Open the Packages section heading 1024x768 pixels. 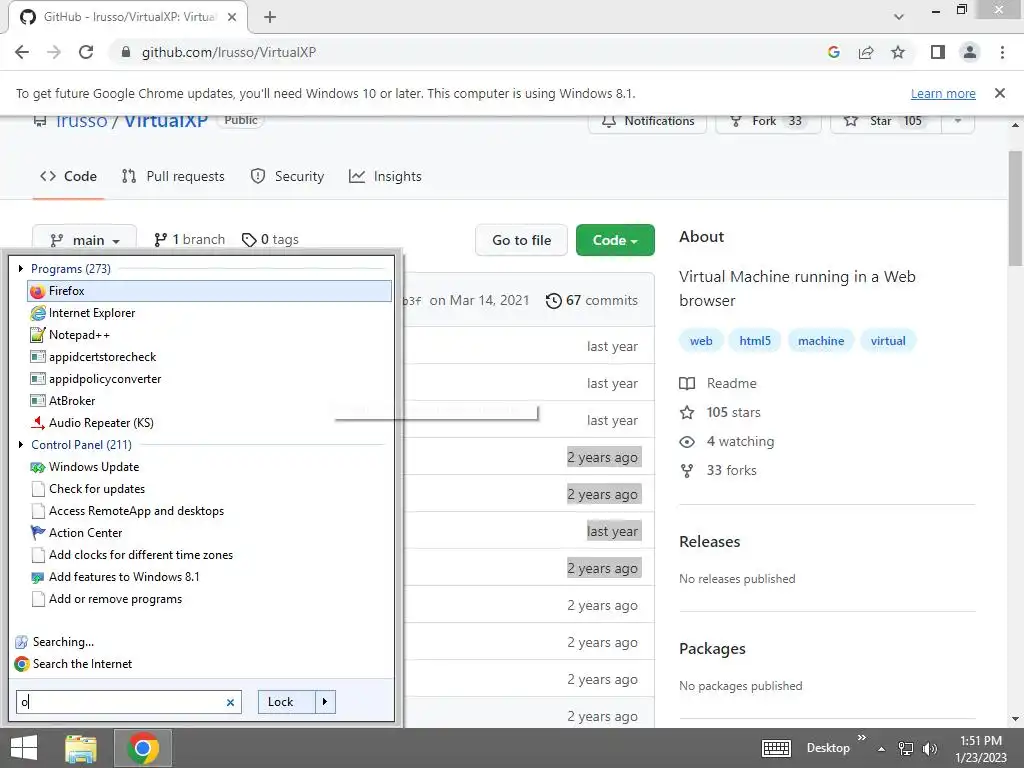tap(712, 648)
